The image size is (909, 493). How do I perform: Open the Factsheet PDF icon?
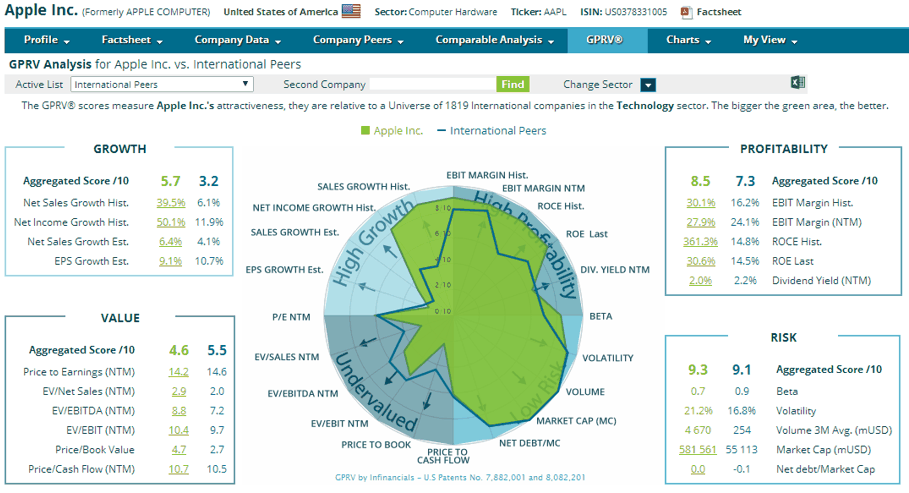686,12
